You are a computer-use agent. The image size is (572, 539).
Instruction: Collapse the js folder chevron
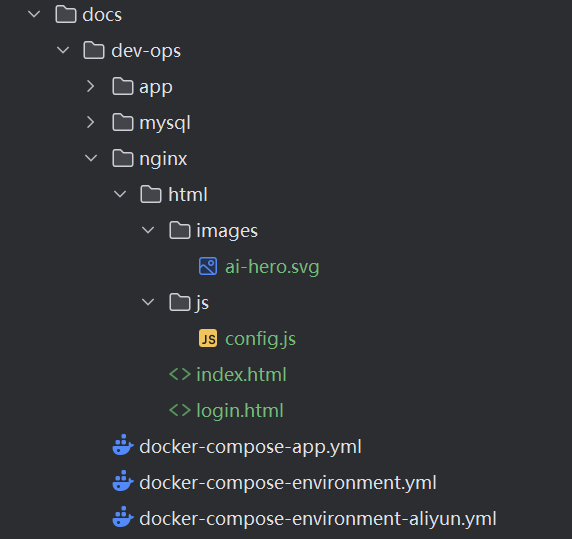pos(148,302)
